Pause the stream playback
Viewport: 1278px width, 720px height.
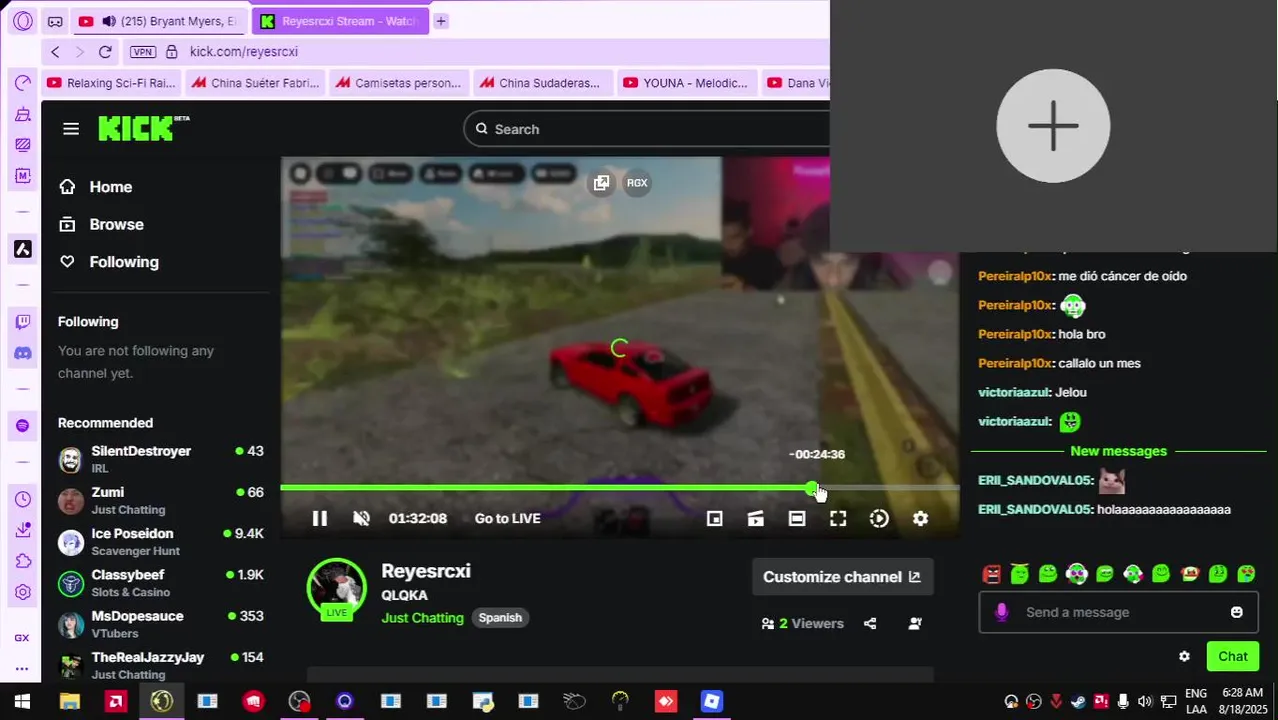320,518
